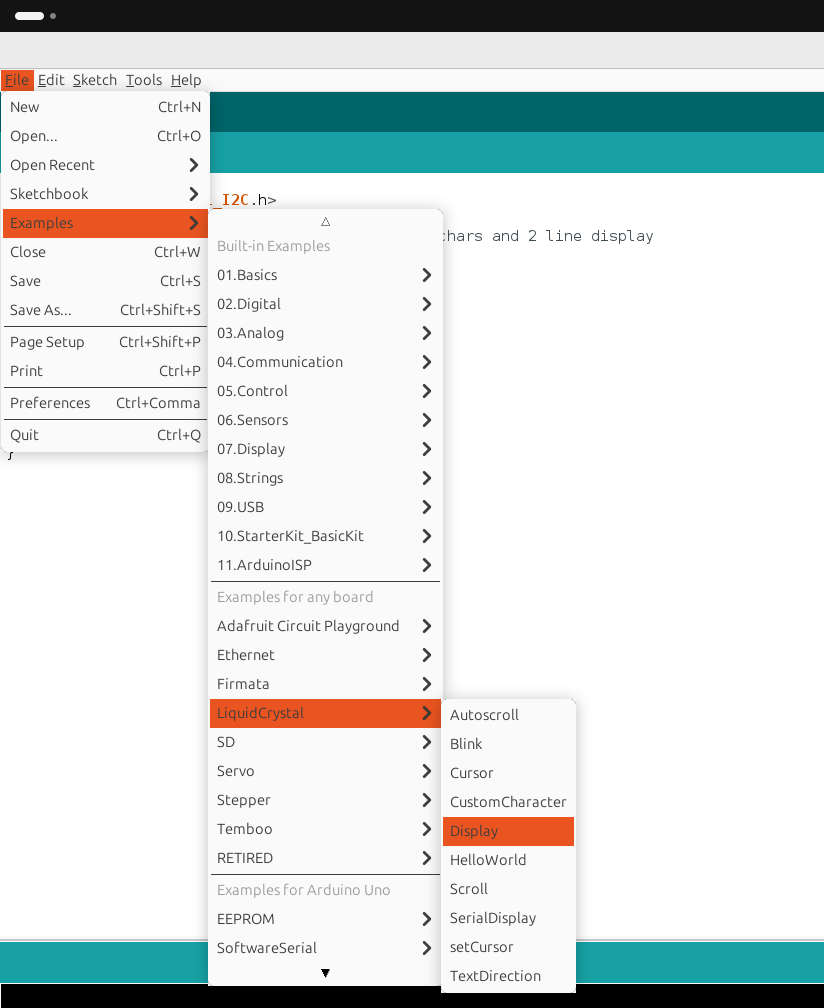Click the scroll-down triangle of Examples list
Viewport: 824px width, 1008px height.
point(325,973)
